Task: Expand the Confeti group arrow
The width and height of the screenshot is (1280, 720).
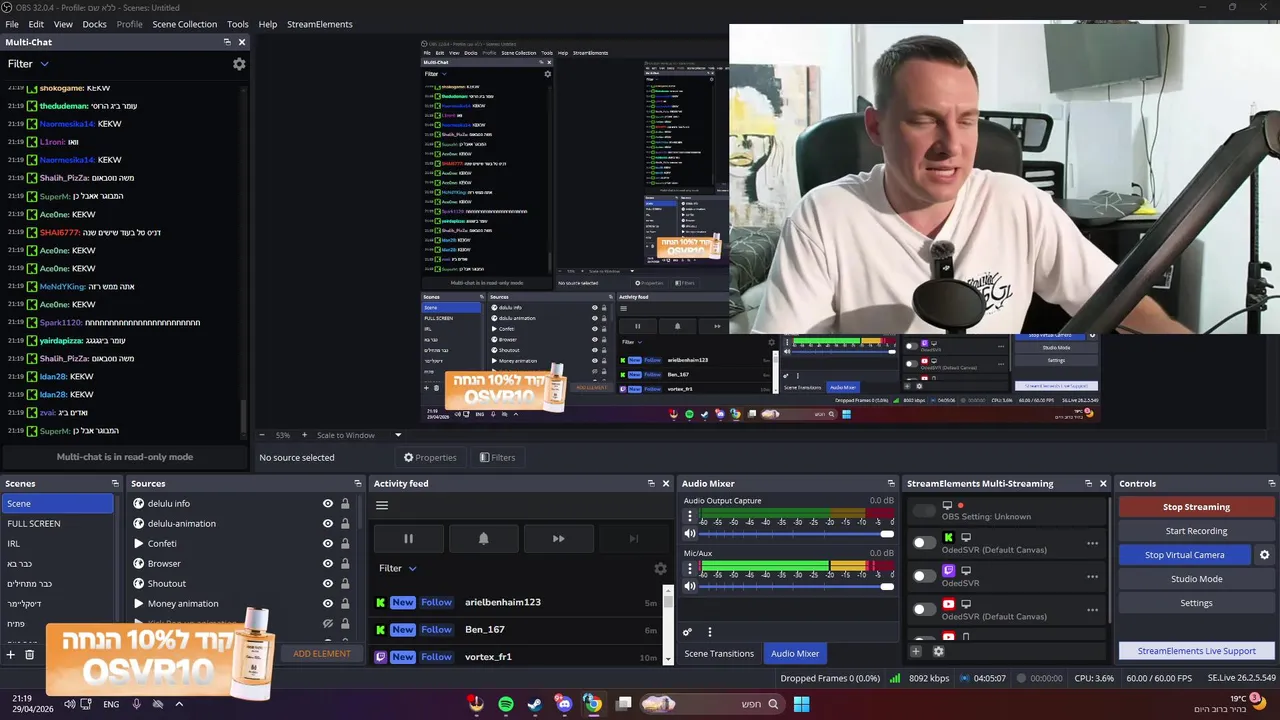Action: [139, 544]
